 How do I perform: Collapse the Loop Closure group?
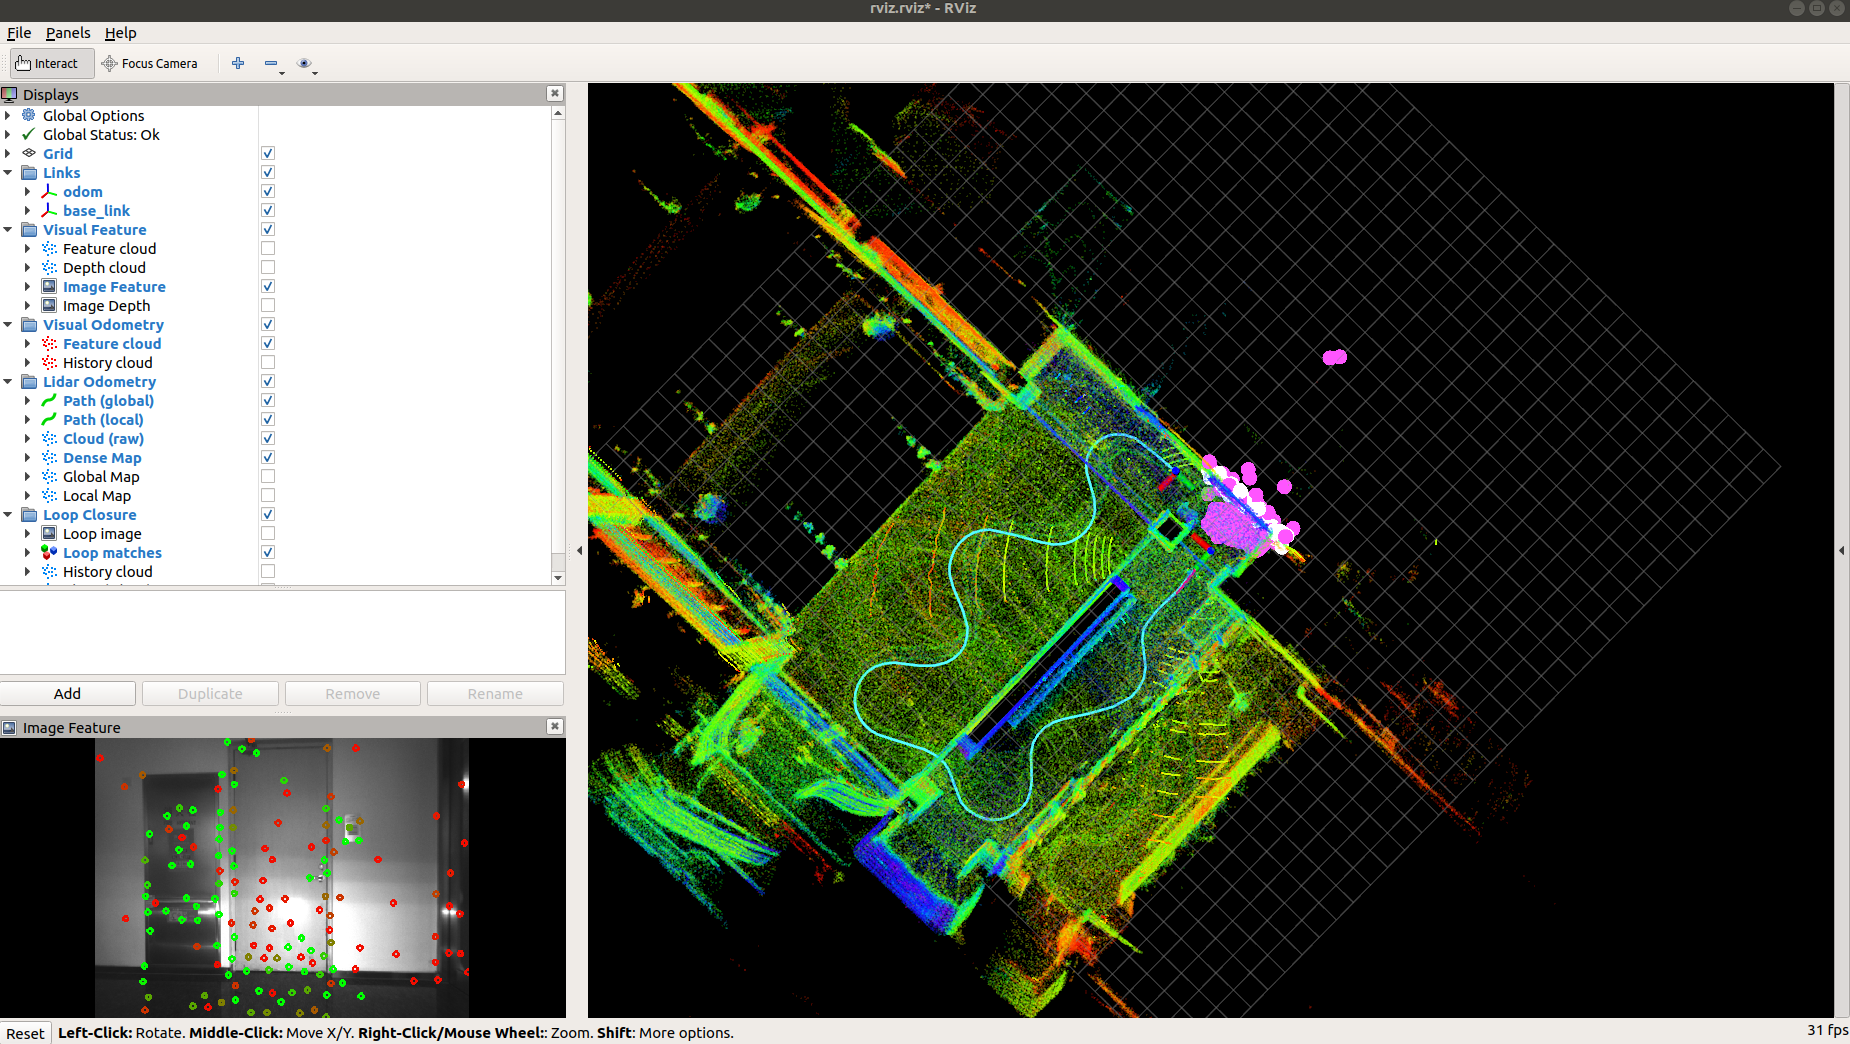click(x=8, y=514)
